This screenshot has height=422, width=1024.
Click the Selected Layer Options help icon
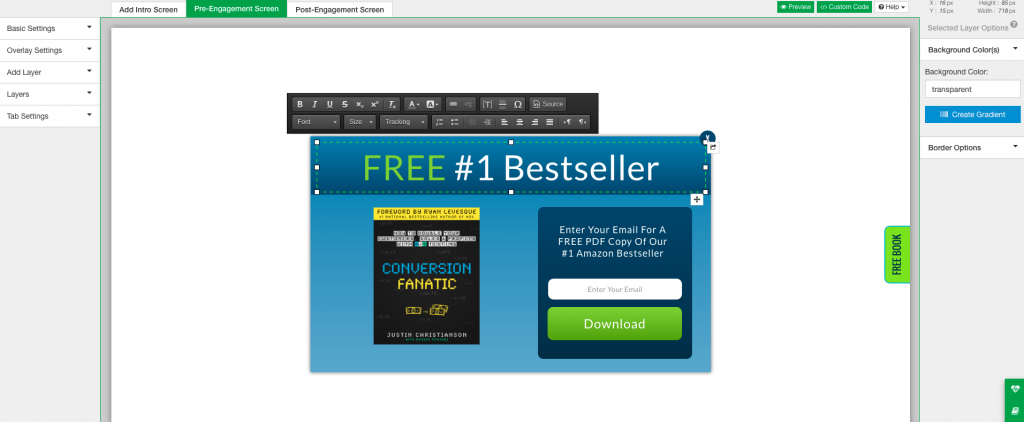(x=1014, y=25)
